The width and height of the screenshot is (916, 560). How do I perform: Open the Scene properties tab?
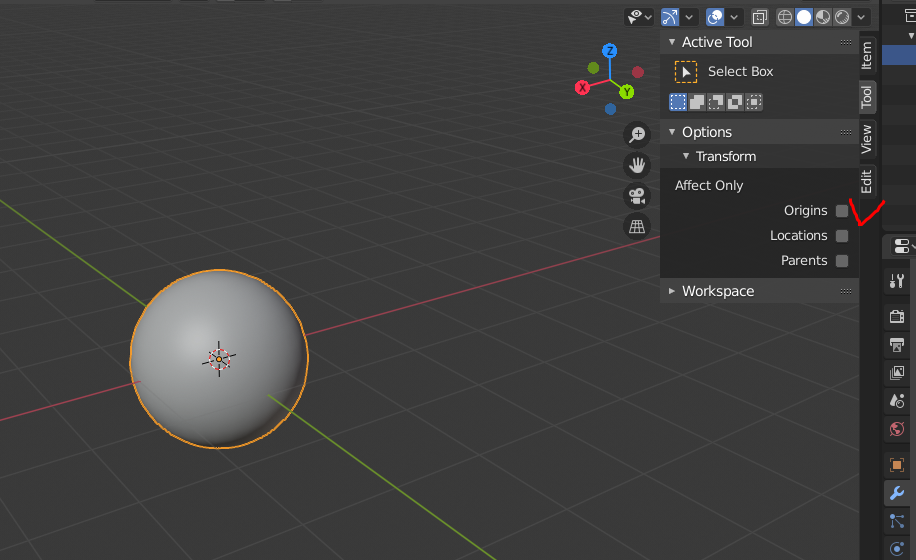tap(897, 401)
